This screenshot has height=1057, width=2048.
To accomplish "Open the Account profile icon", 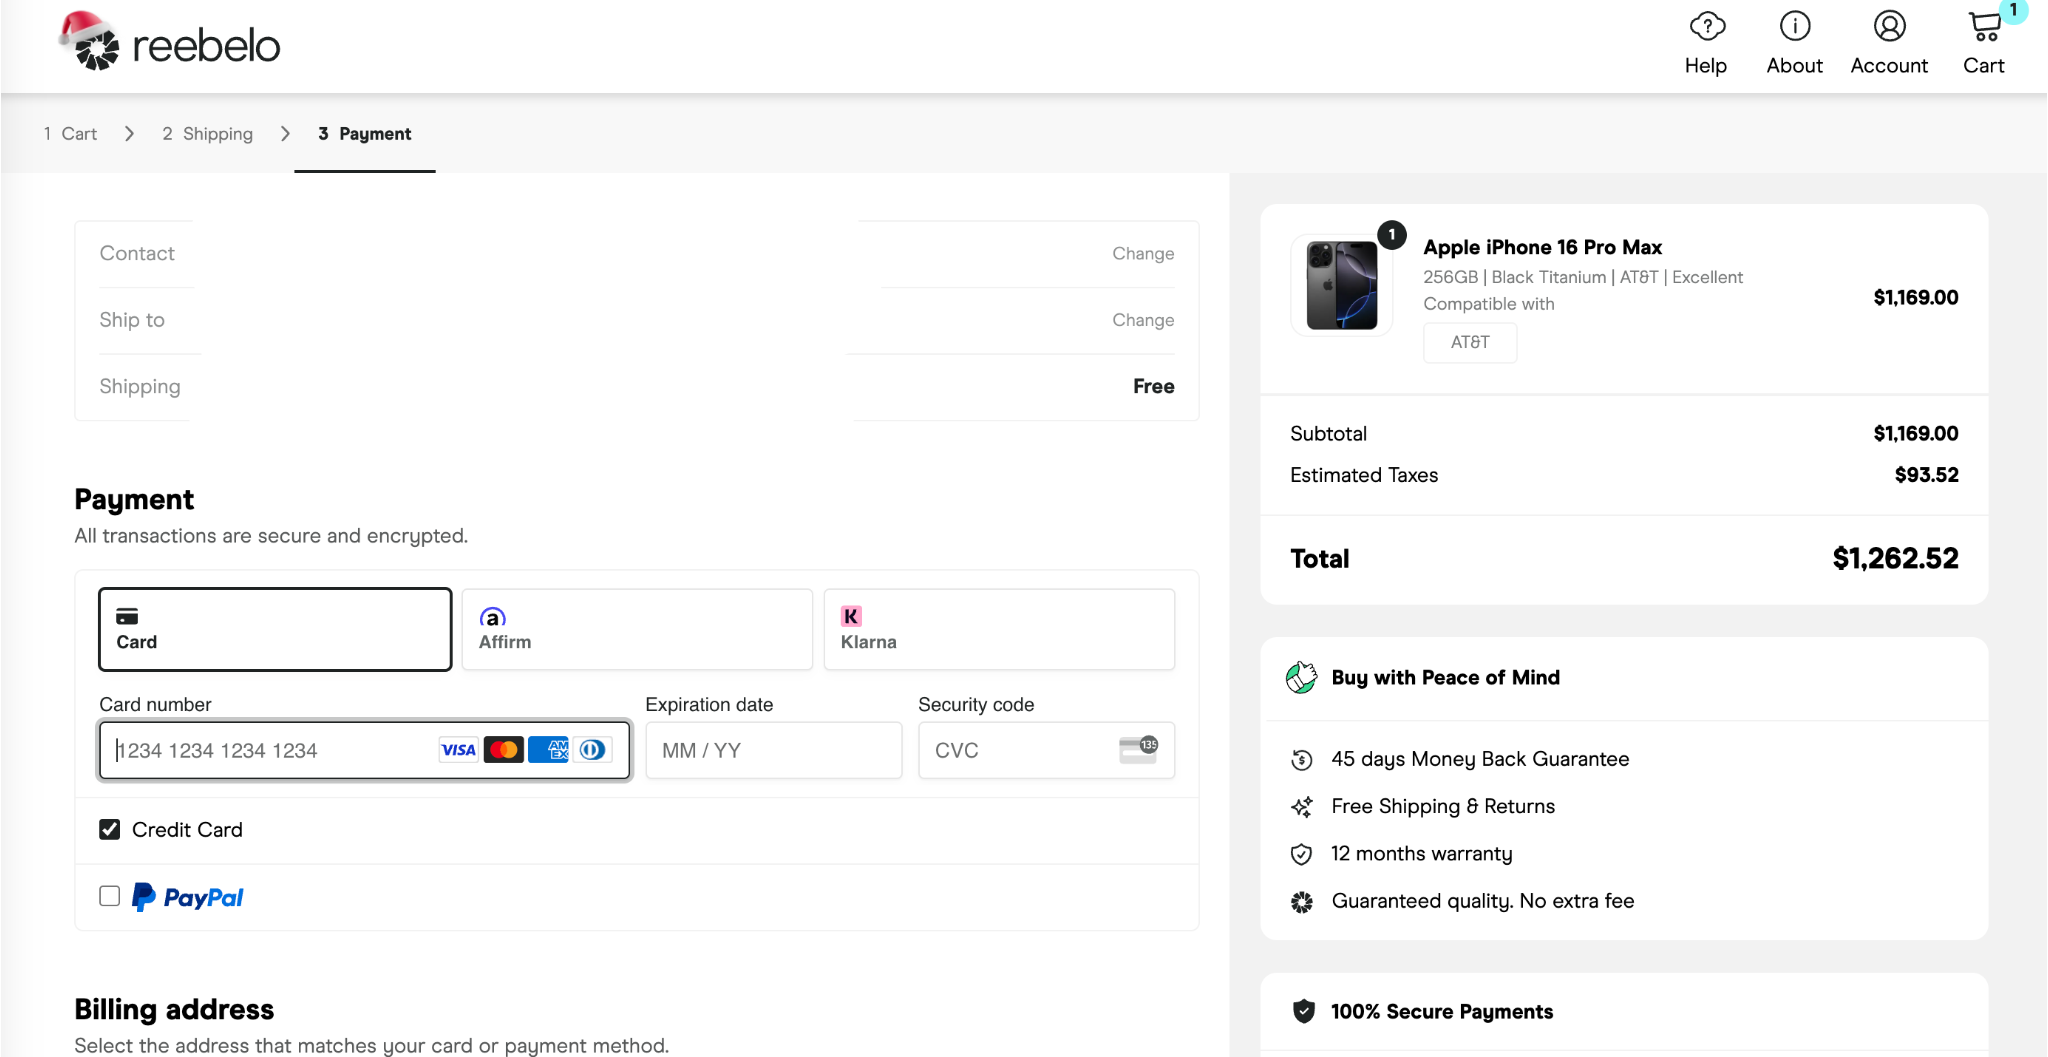I will click(1888, 27).
